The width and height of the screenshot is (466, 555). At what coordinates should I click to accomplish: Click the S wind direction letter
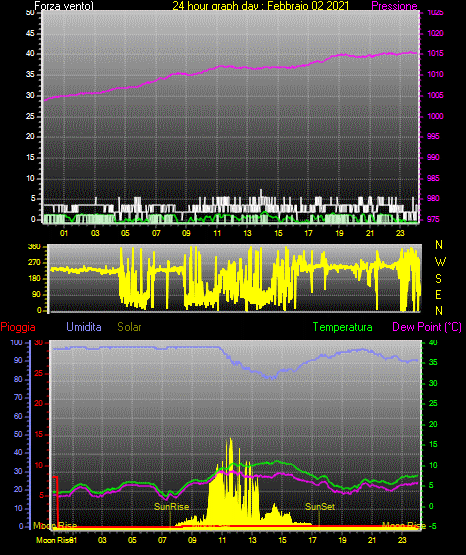pos(438,279)
